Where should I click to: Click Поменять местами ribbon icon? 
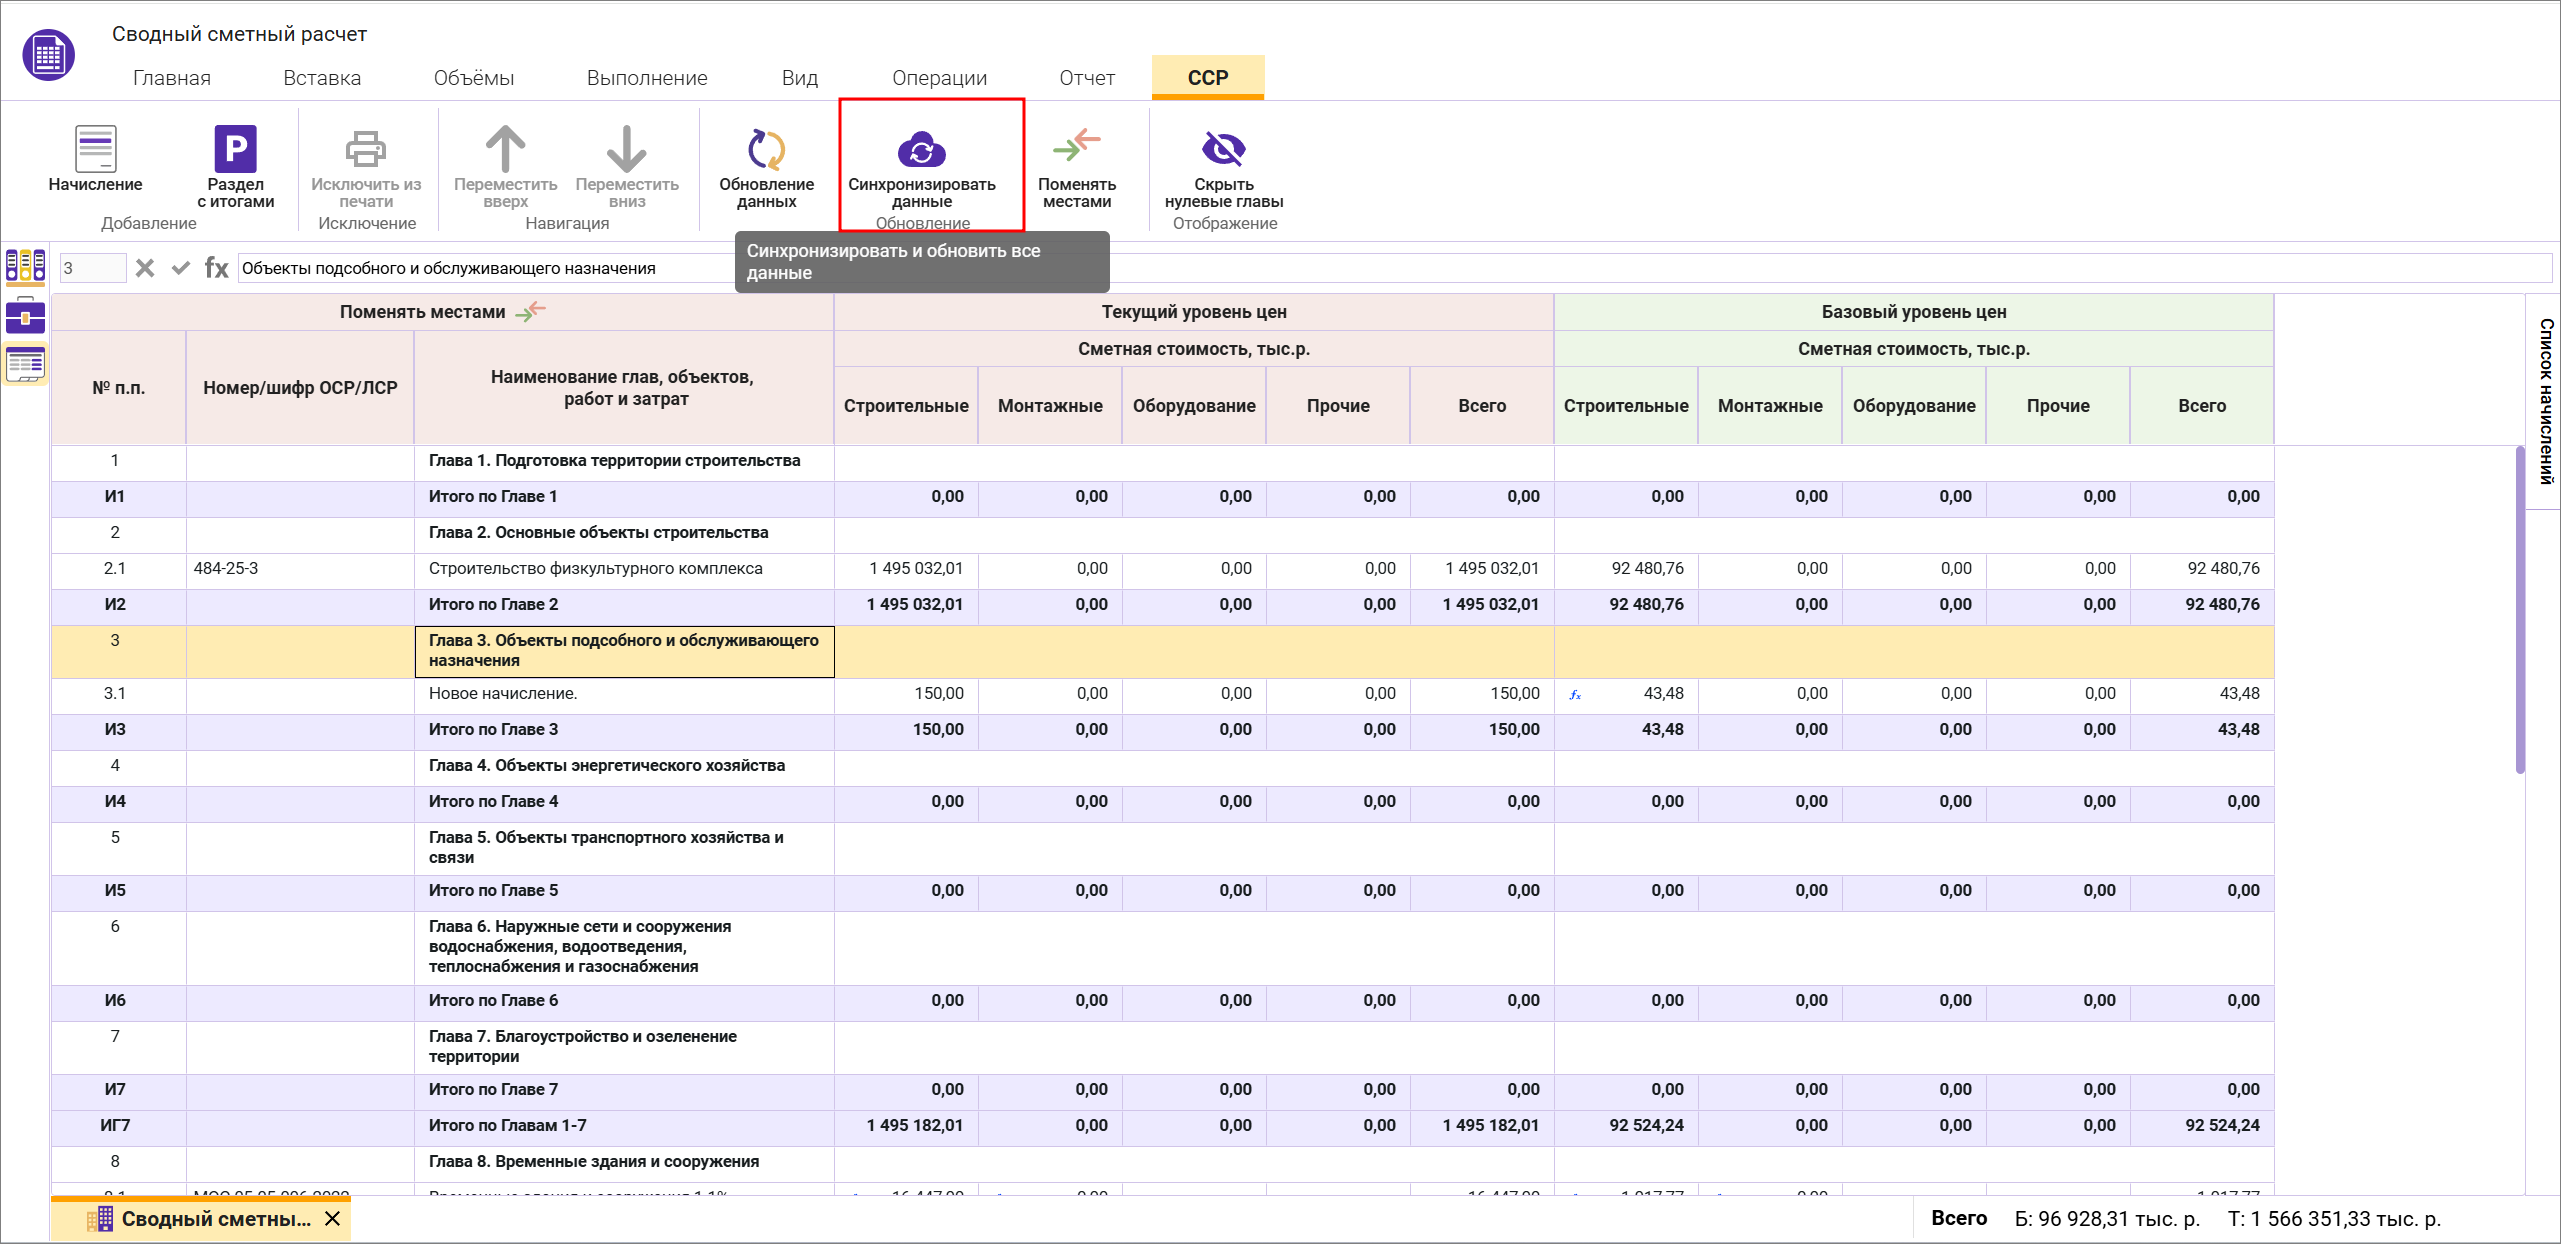[x=1076, y=148]
